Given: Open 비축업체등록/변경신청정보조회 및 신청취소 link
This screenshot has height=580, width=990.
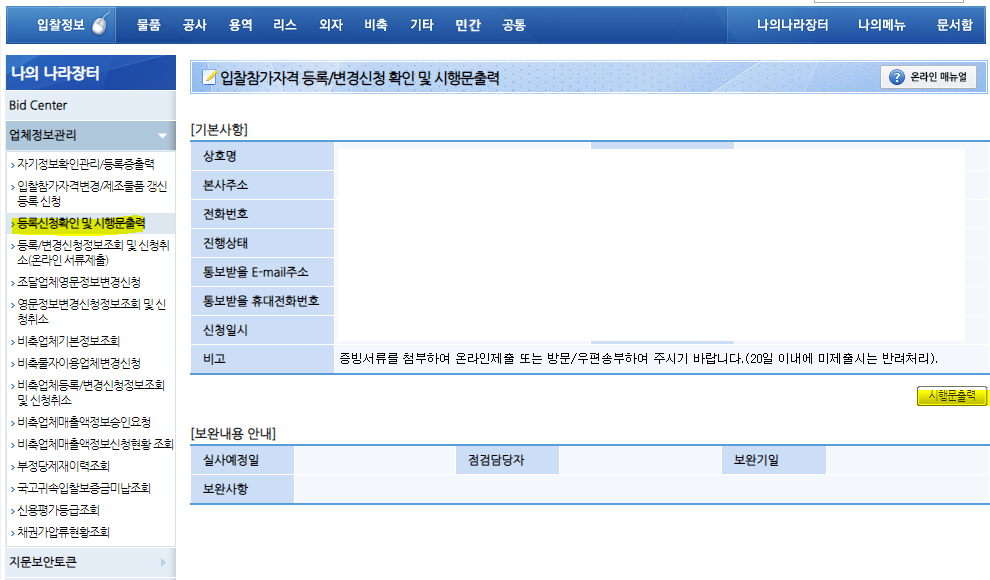Looking at the screenshot, I should coord(91,393).
